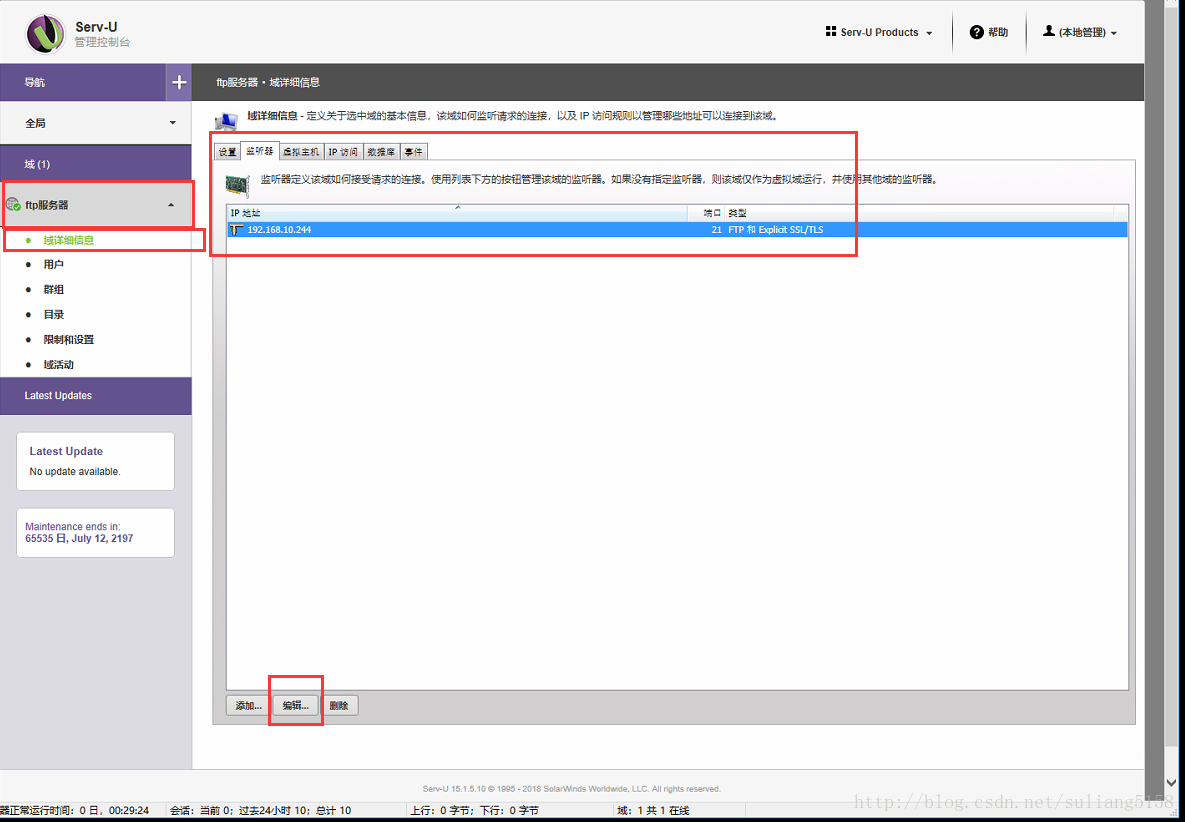1185x822 pixels.
Task: Click the listener icon in the 192.168.10.244 row
Action: [237, 230]
